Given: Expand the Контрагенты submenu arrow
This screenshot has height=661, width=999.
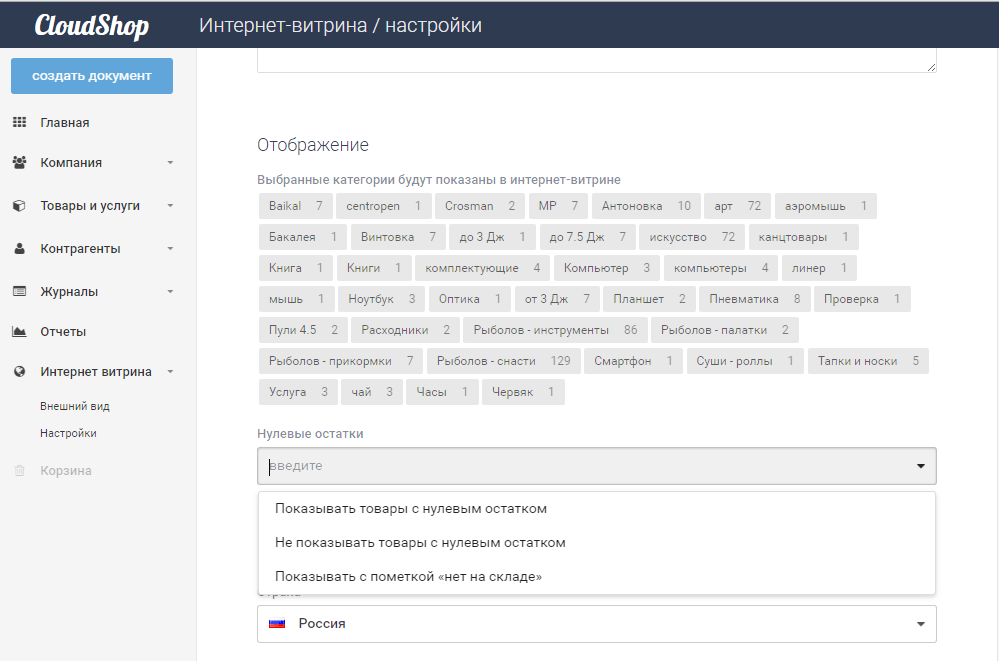Looking at the screenshot, I should click(170, 249).
